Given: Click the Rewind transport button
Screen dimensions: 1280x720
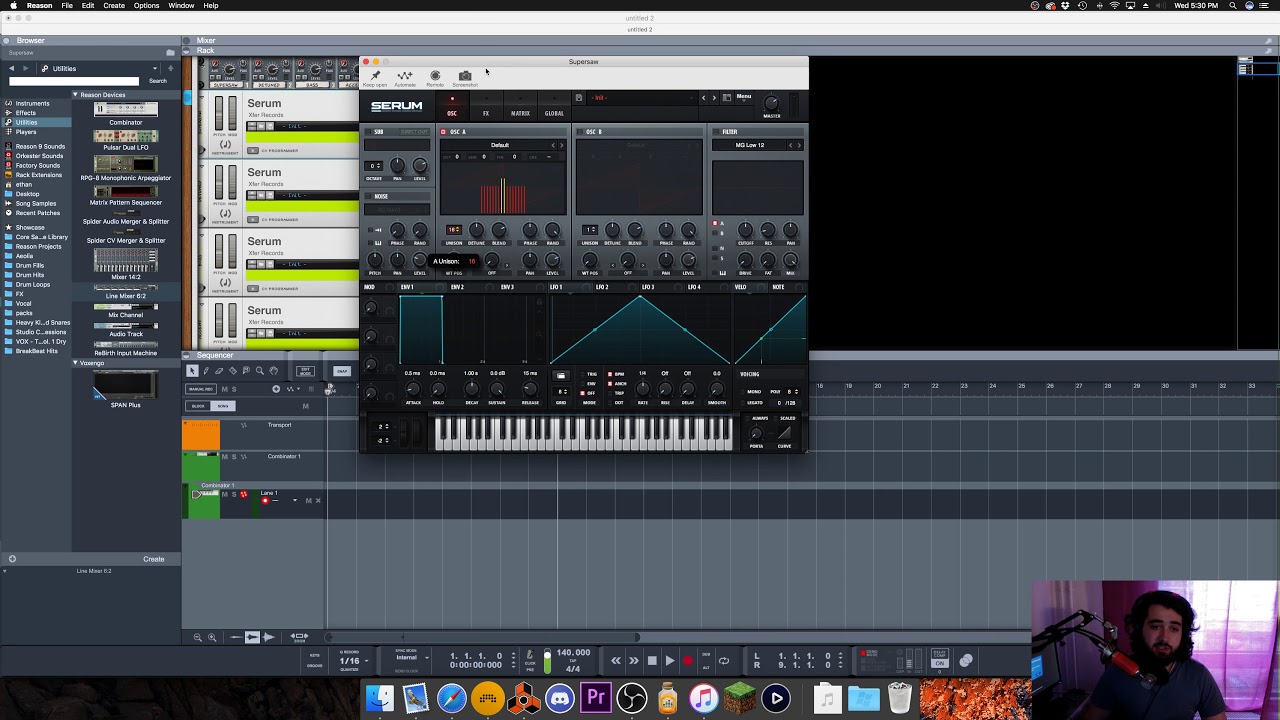Looking at the screenshot, I should coord(616,661).
